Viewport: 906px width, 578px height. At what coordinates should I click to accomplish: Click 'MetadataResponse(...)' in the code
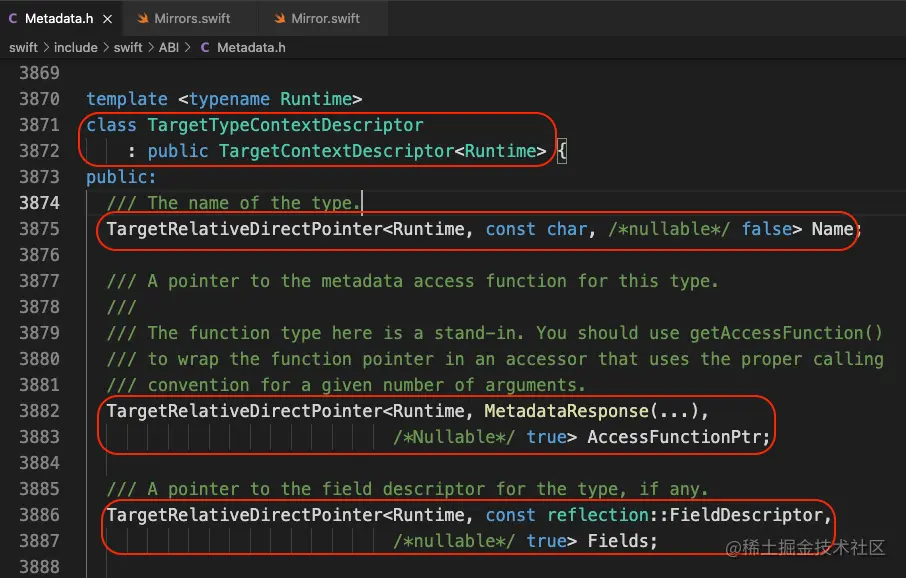point(591,411)
